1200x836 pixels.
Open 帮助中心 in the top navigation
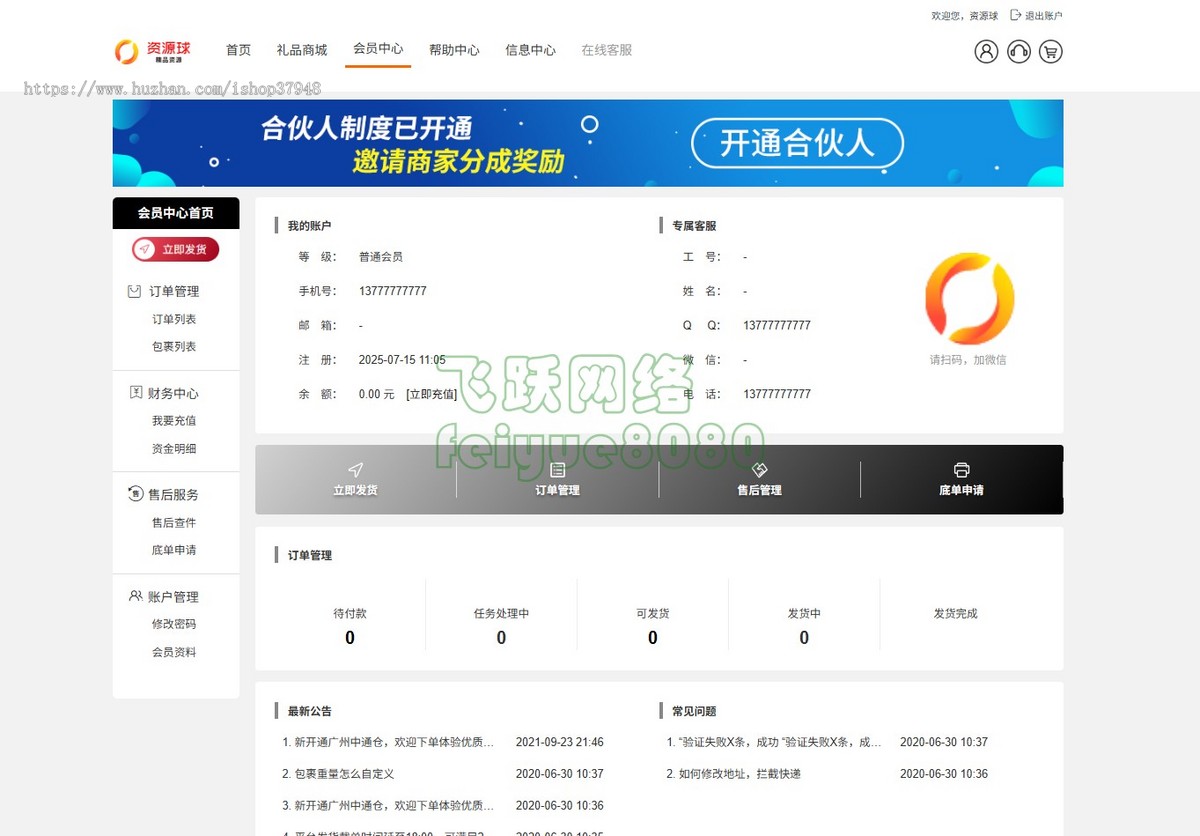454,50
